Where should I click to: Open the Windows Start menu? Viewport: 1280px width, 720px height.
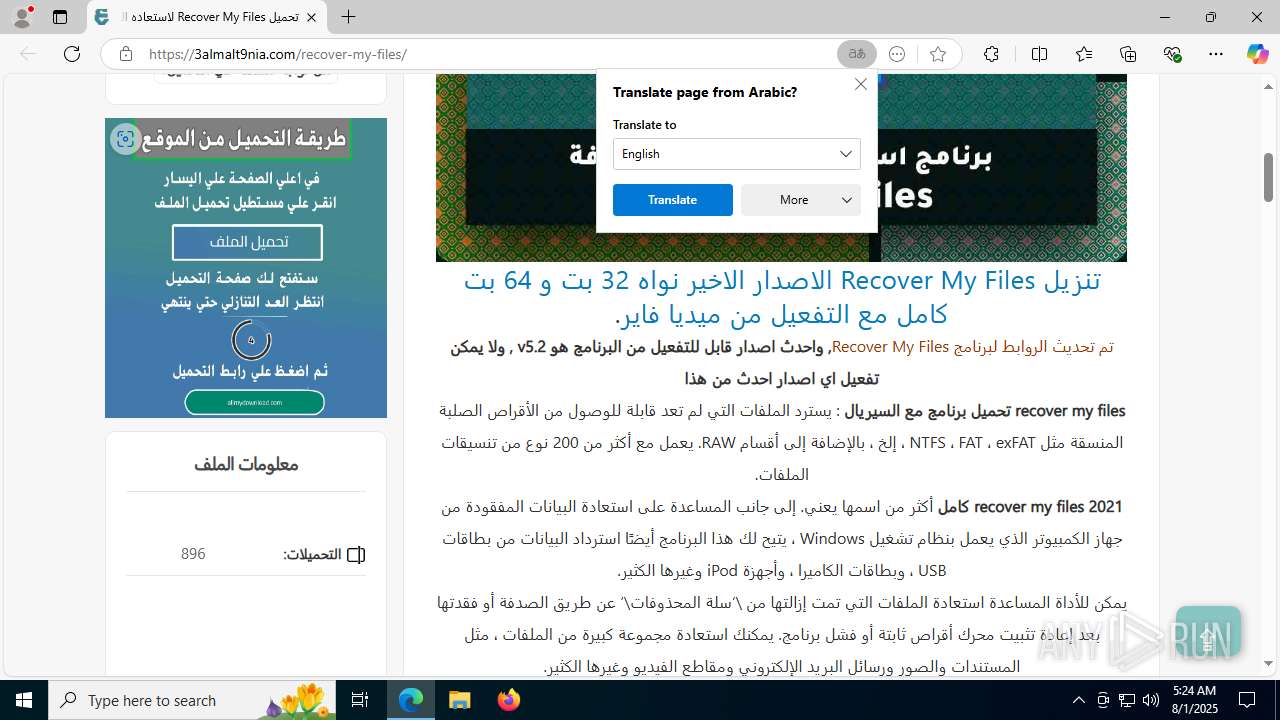tap(24, 700)
